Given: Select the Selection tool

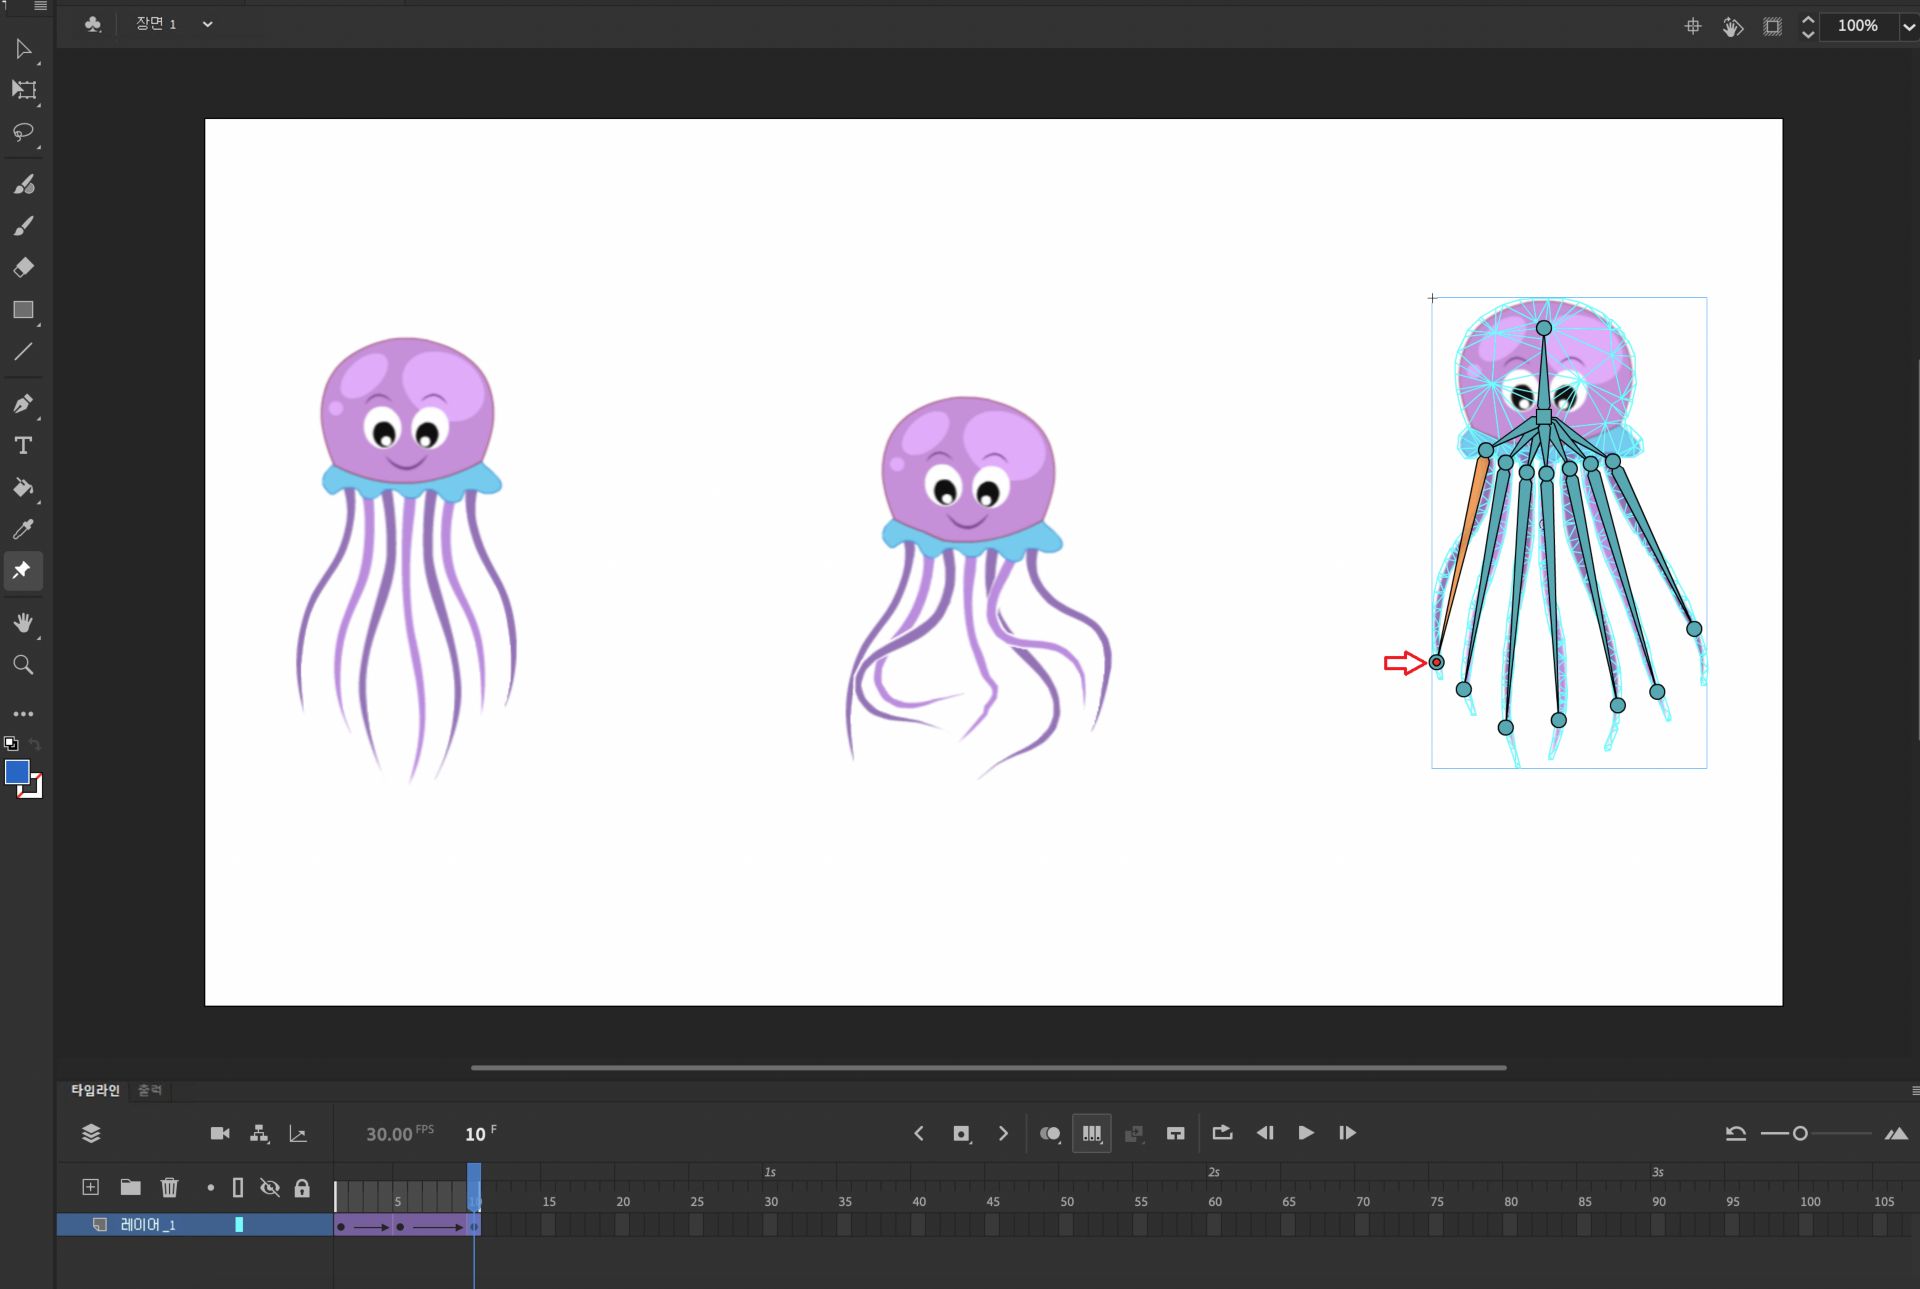Looking at the screenshot, I should 24,50.
